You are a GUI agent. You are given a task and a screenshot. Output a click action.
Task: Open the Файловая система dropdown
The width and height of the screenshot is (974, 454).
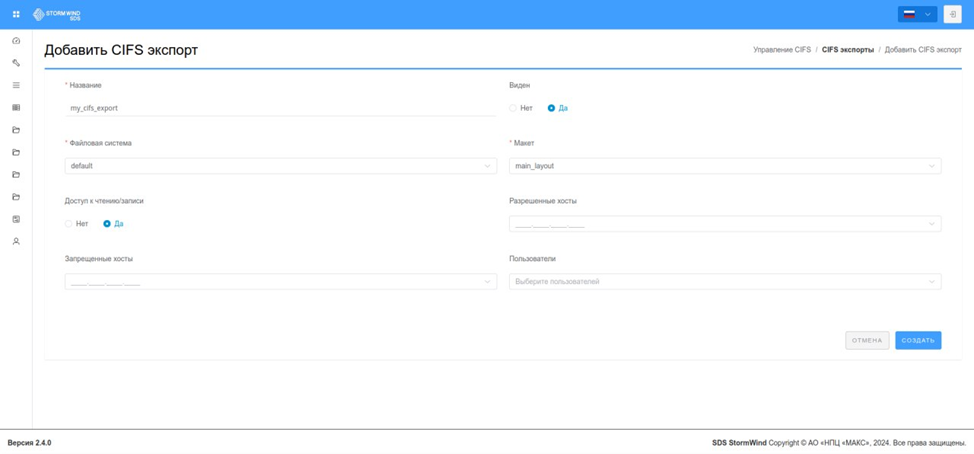281,166
